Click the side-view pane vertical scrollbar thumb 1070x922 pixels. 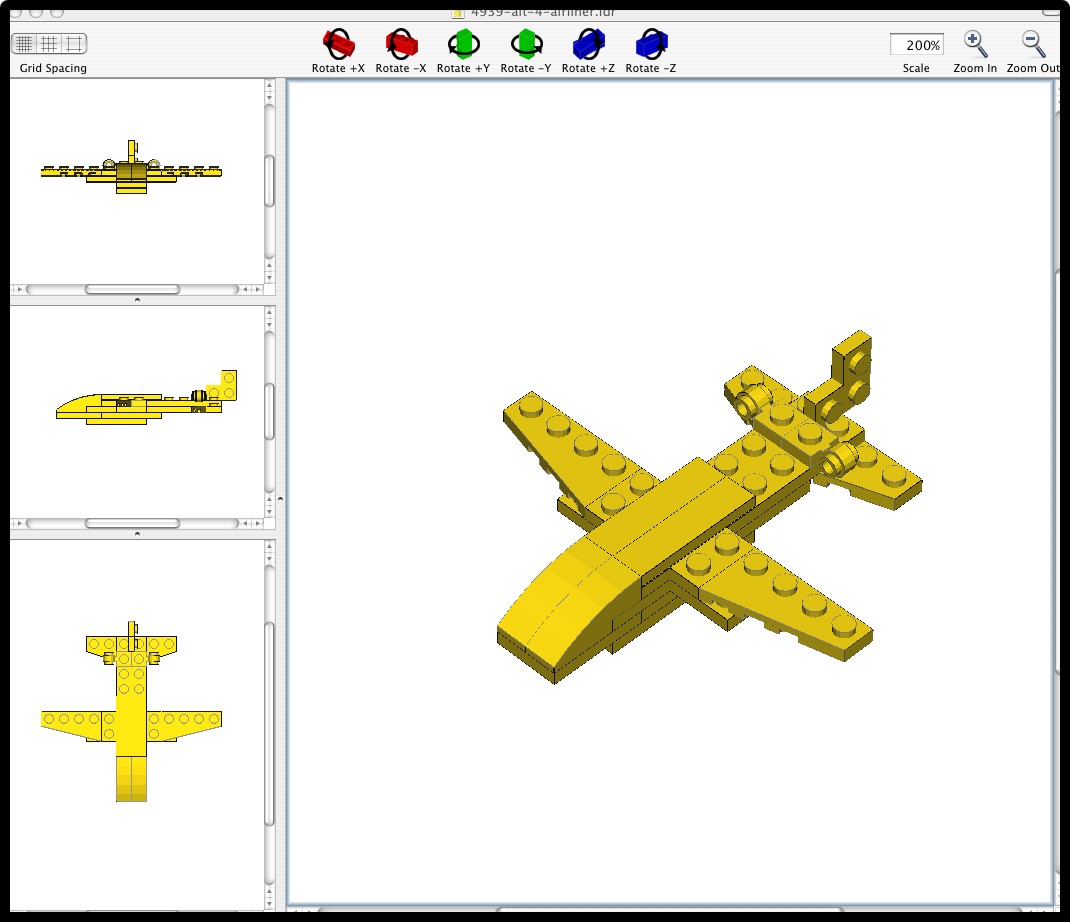270,412
